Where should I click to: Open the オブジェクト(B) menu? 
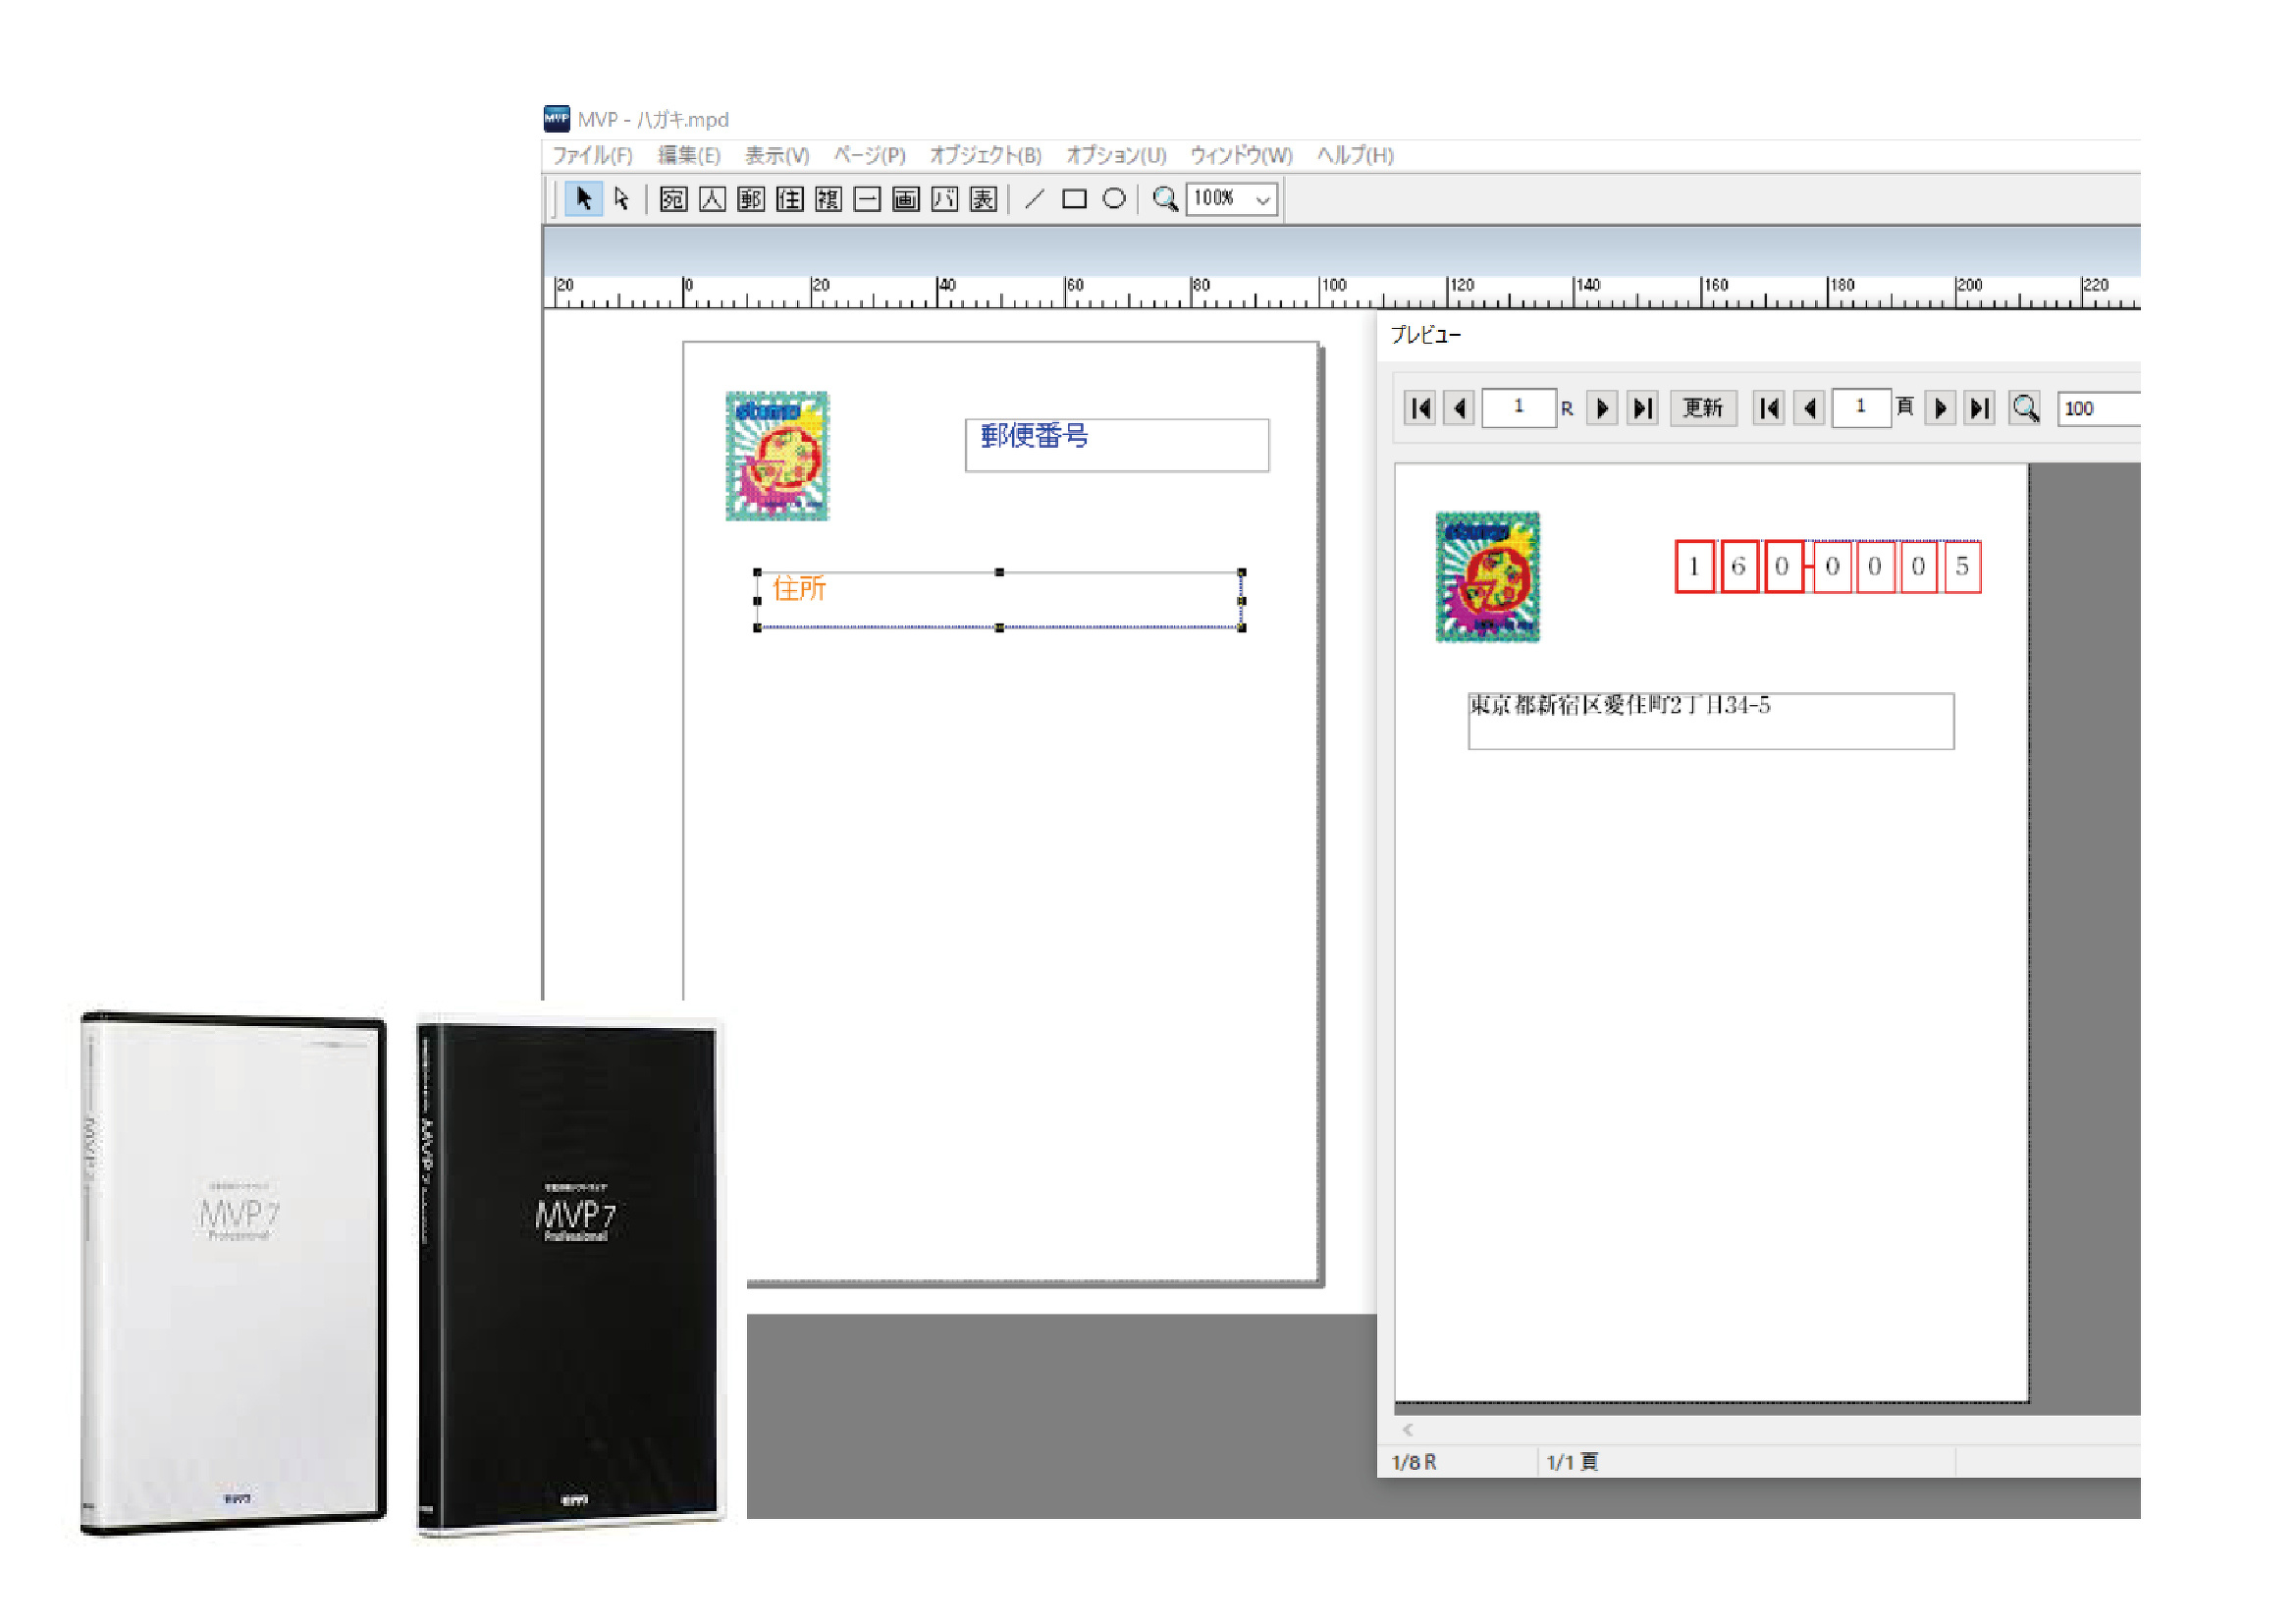pos(986,155)
